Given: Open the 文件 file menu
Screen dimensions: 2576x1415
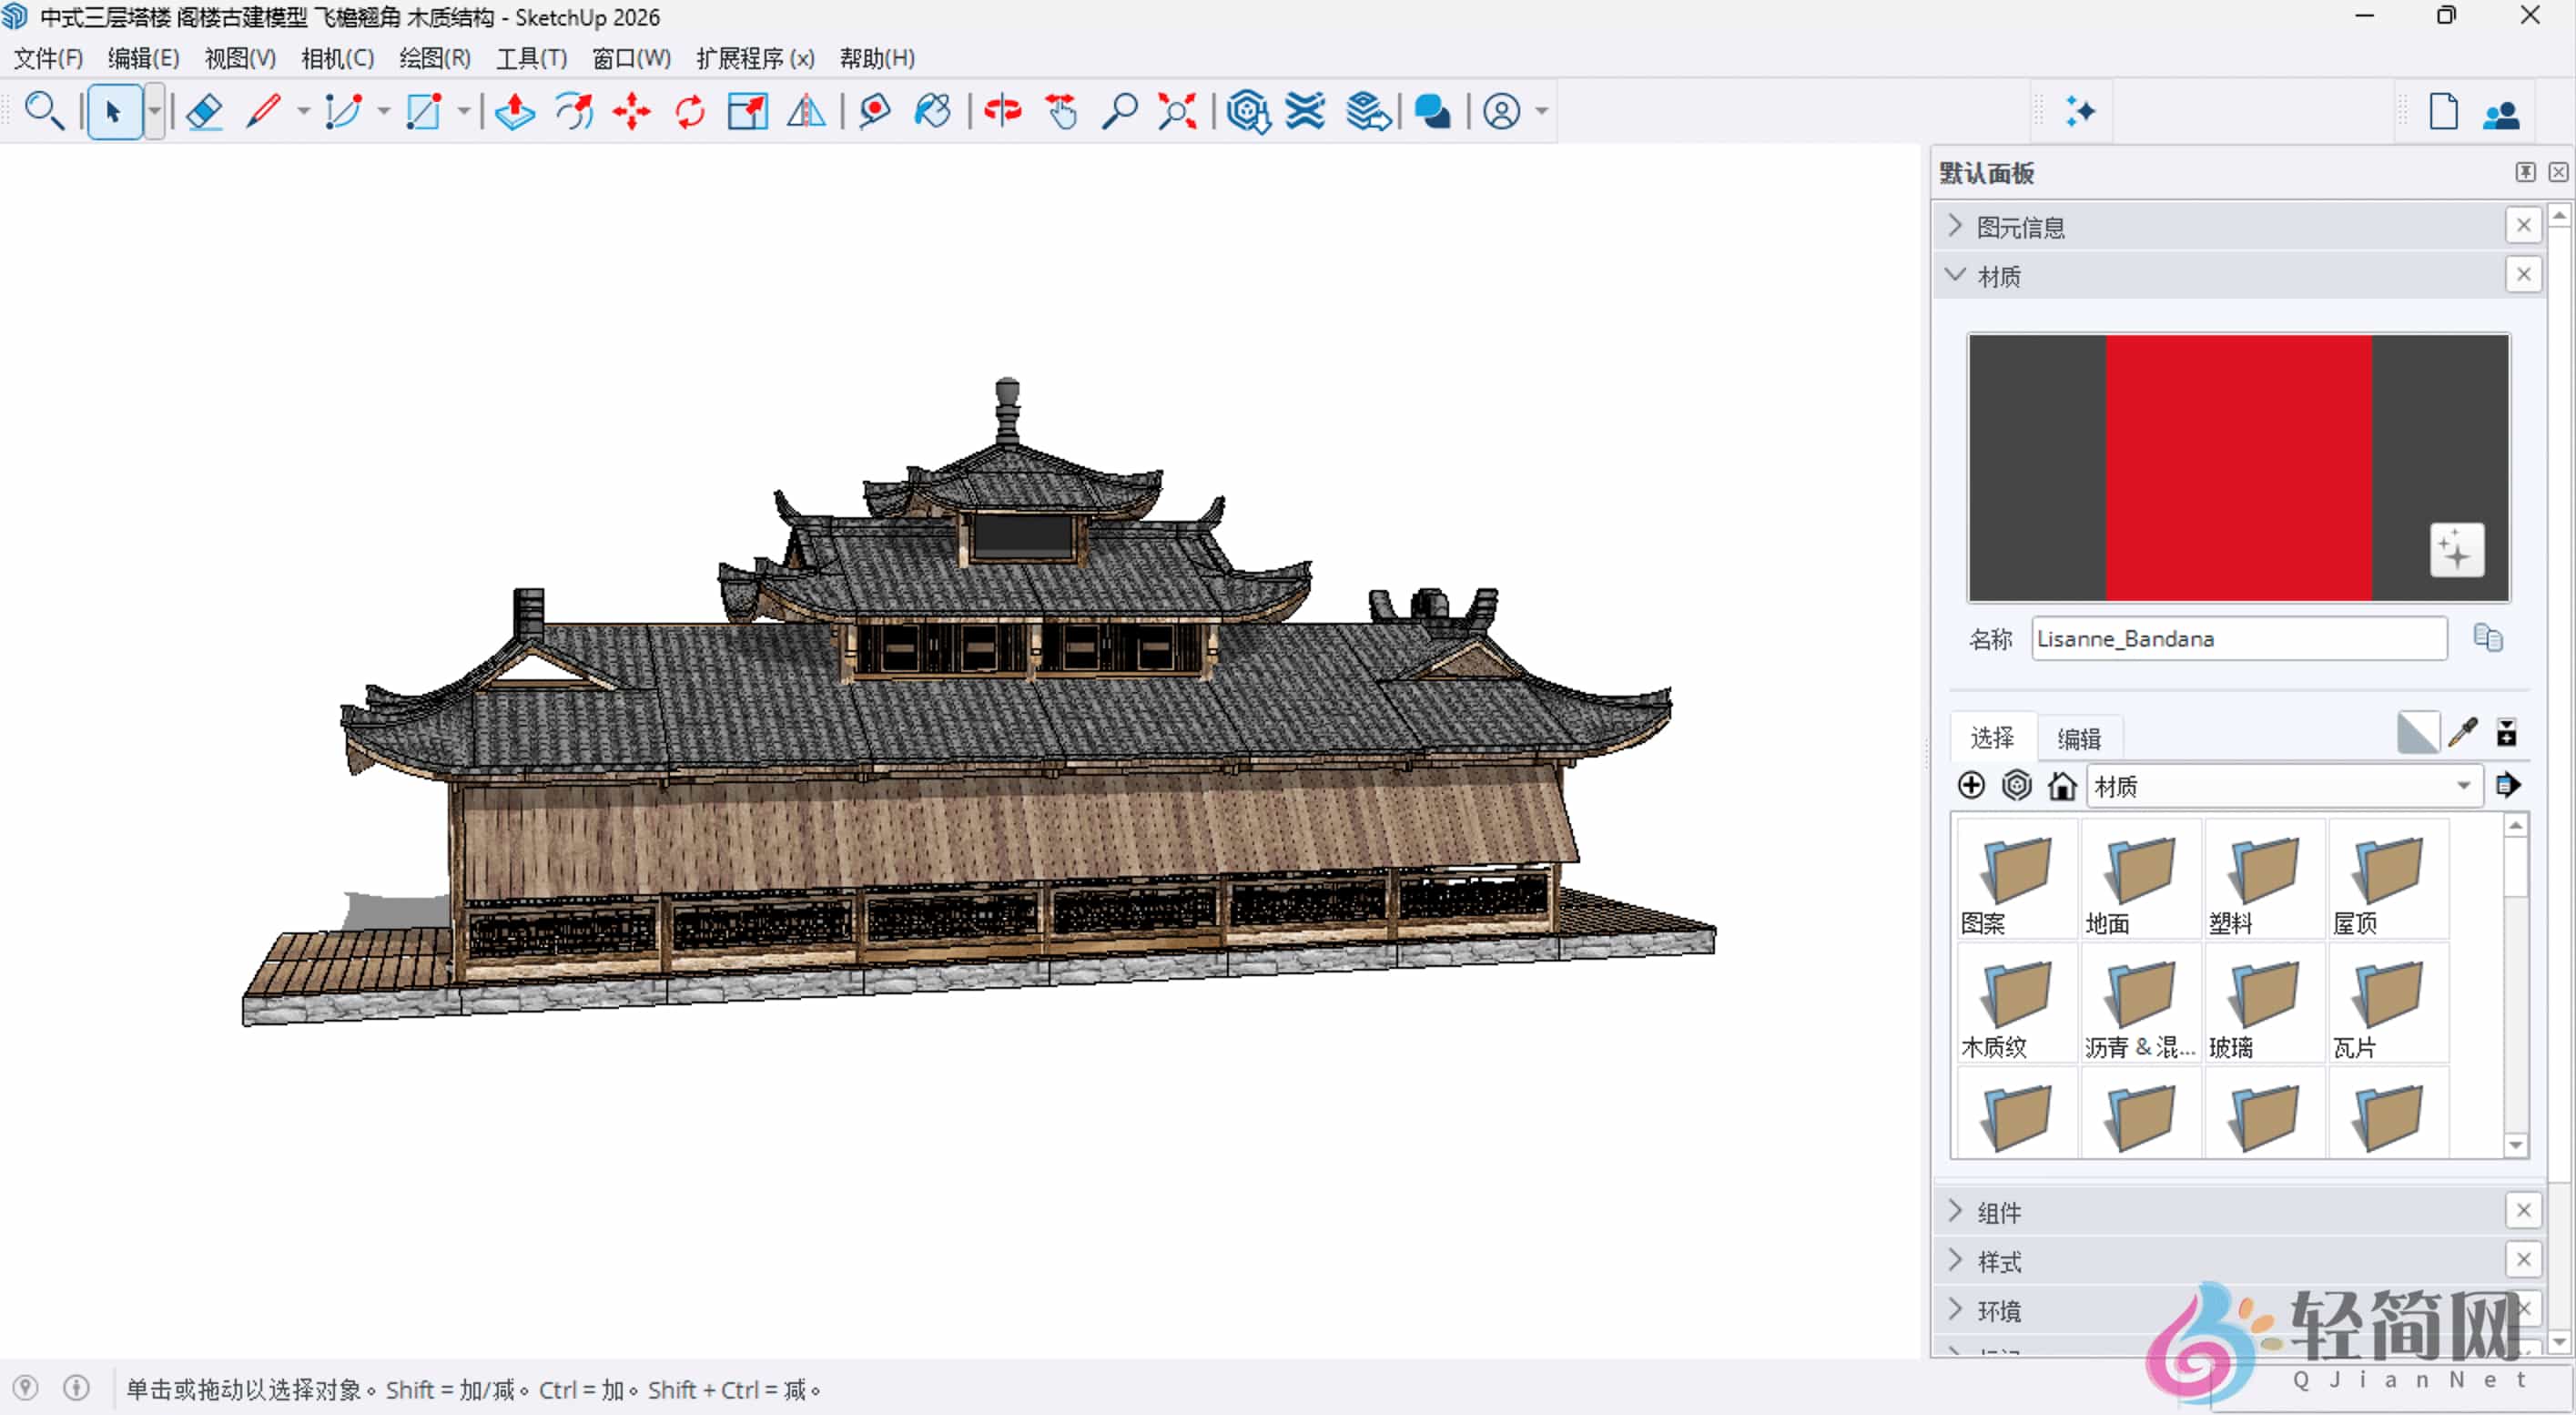Looking at the screenshot, I should (45, 58).
